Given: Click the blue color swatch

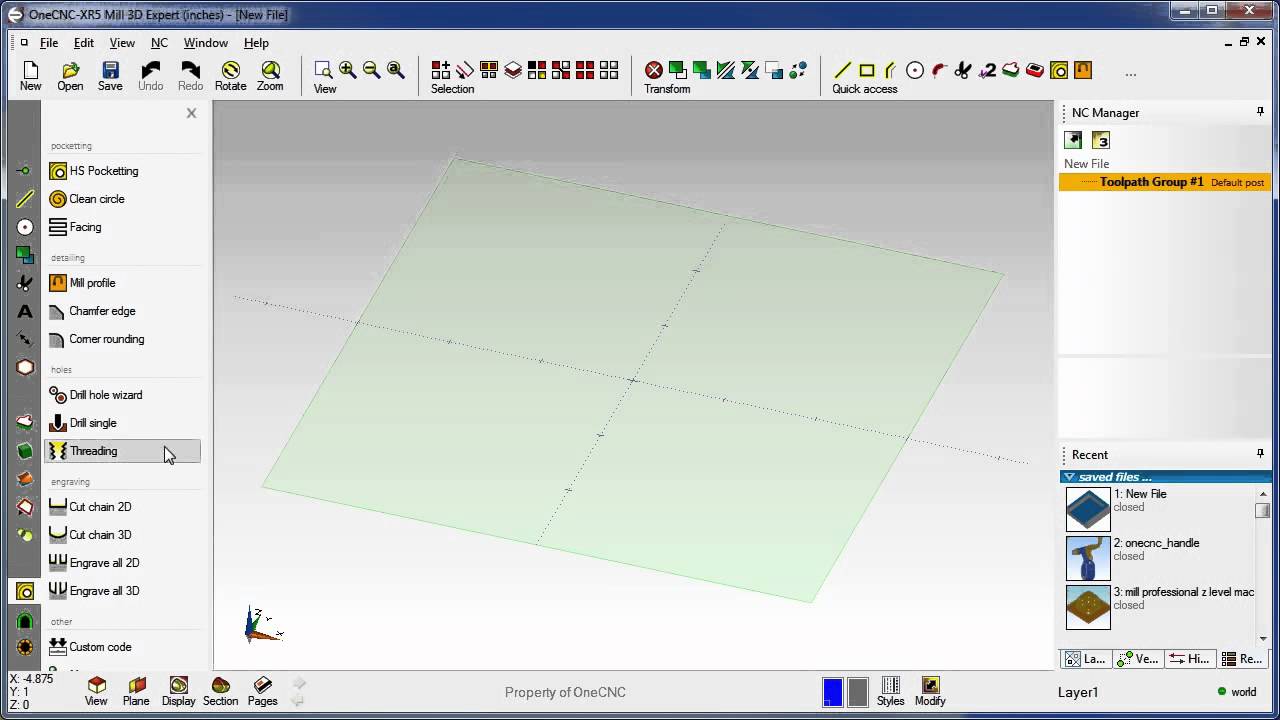Looking at the screenshot, I should (x=832, y=692).
